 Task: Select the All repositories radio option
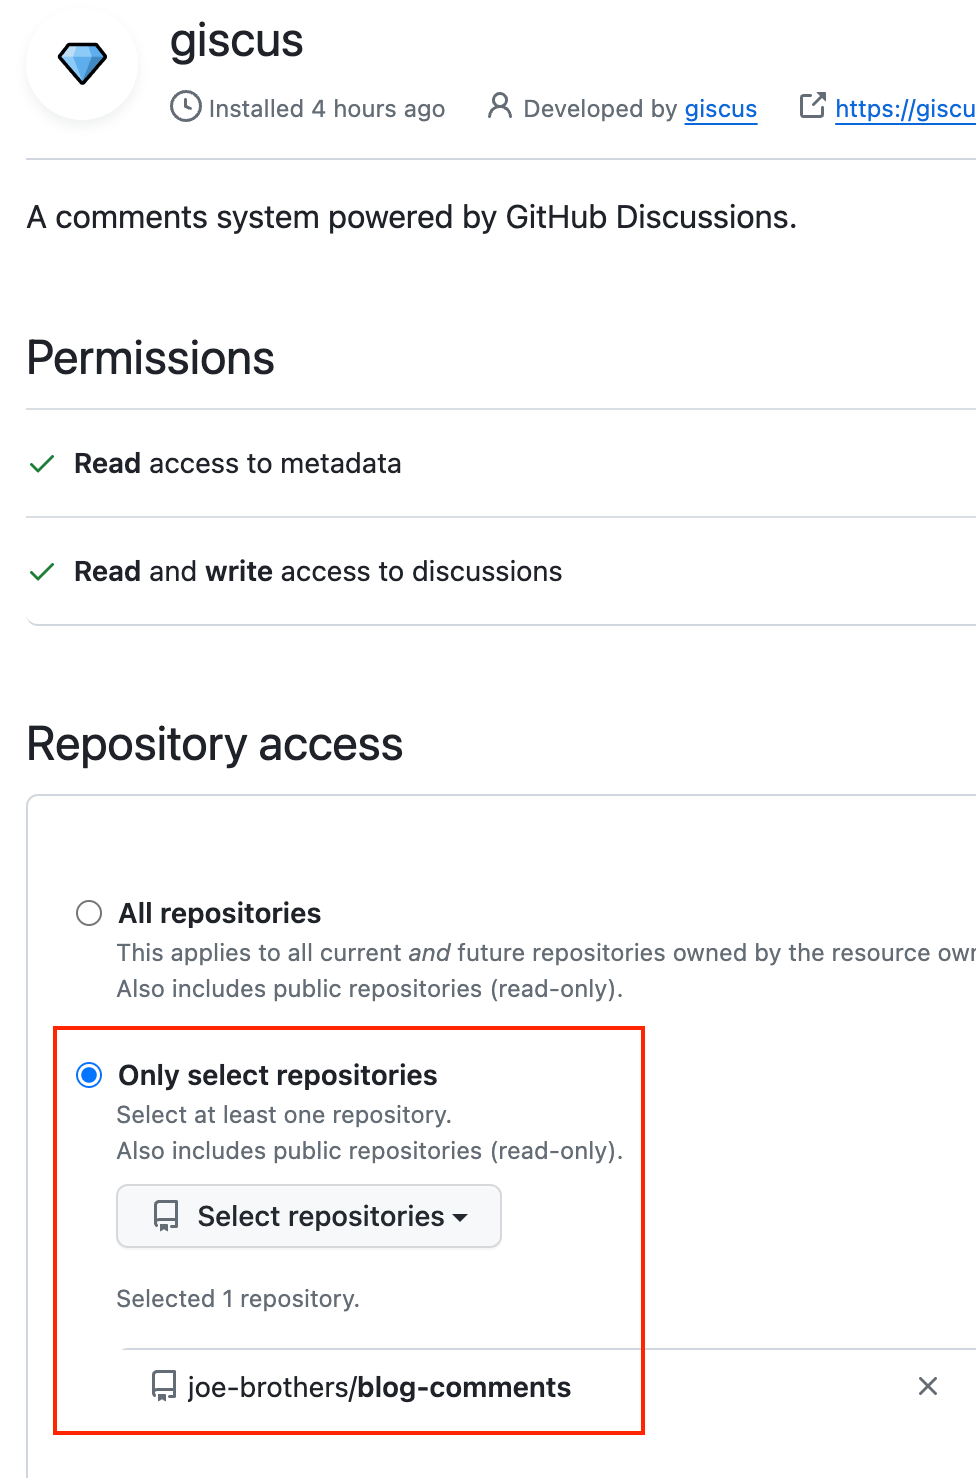tap(89, 913)
